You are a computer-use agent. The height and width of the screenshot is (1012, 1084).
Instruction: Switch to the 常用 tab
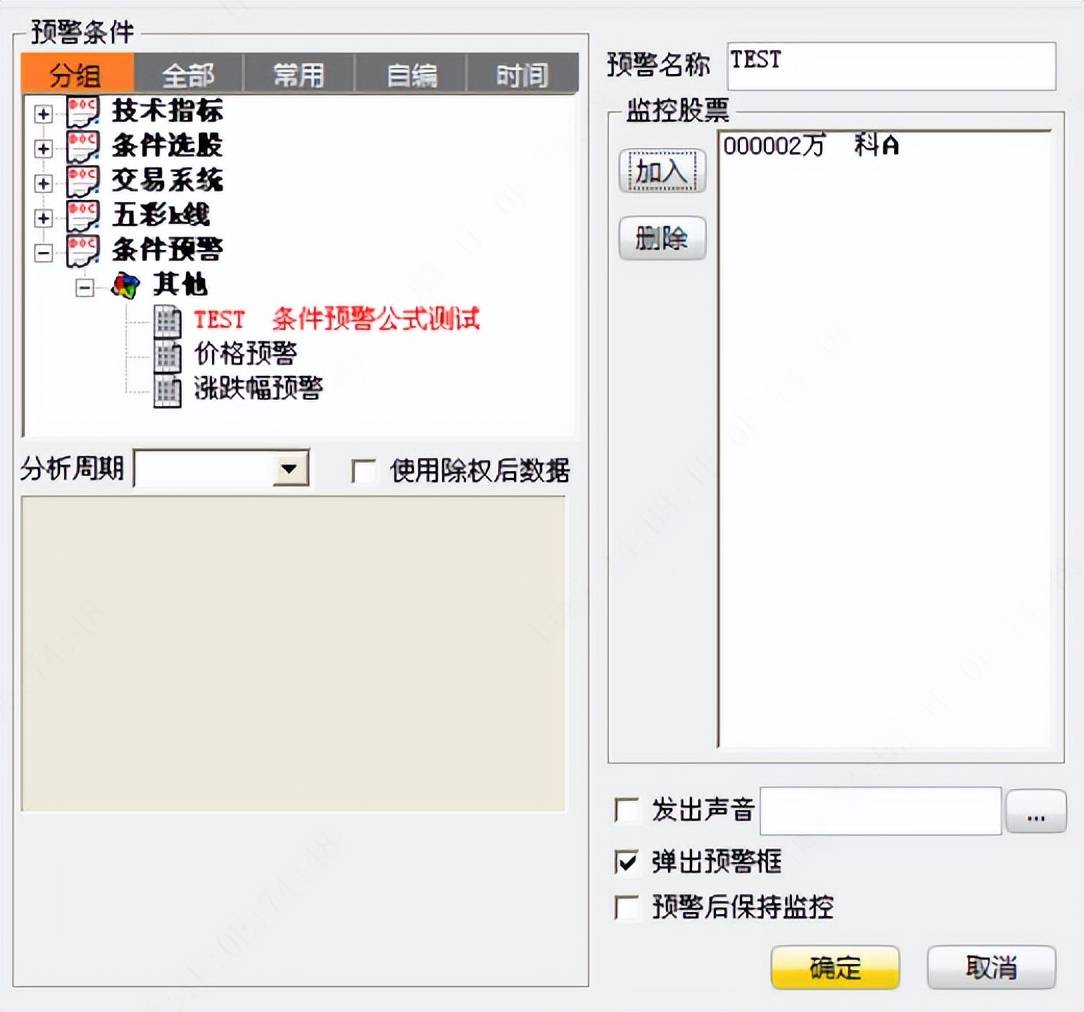pos(299,74)
